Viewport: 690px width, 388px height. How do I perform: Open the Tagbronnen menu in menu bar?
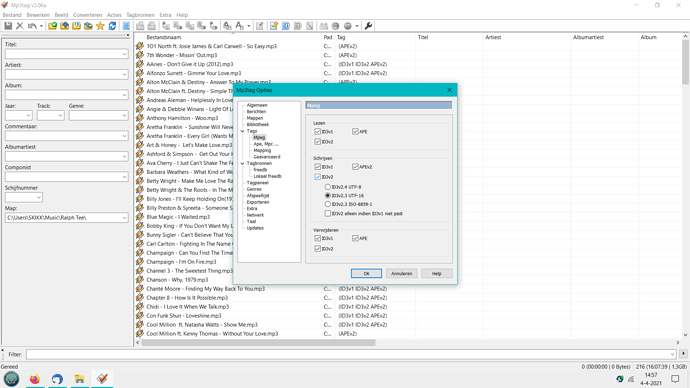140,15
